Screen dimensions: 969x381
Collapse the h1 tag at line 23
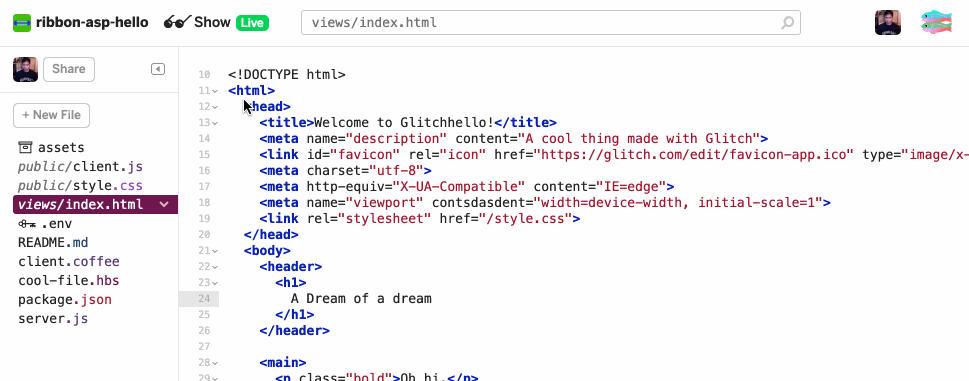coord(215,283)
